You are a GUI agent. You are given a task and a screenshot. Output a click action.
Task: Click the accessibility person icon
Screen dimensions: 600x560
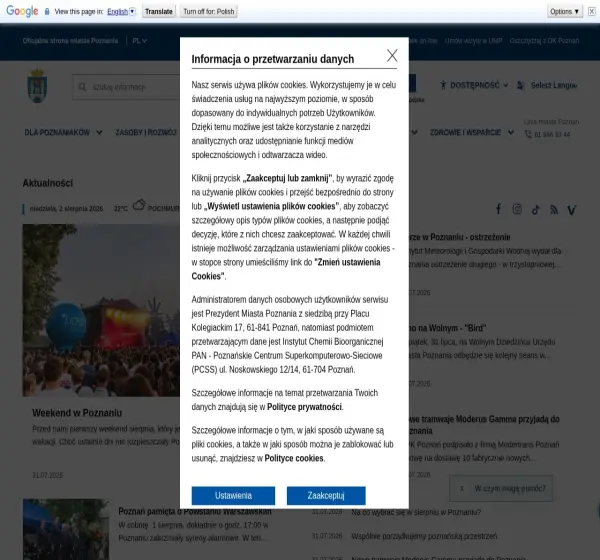(443, 85)
